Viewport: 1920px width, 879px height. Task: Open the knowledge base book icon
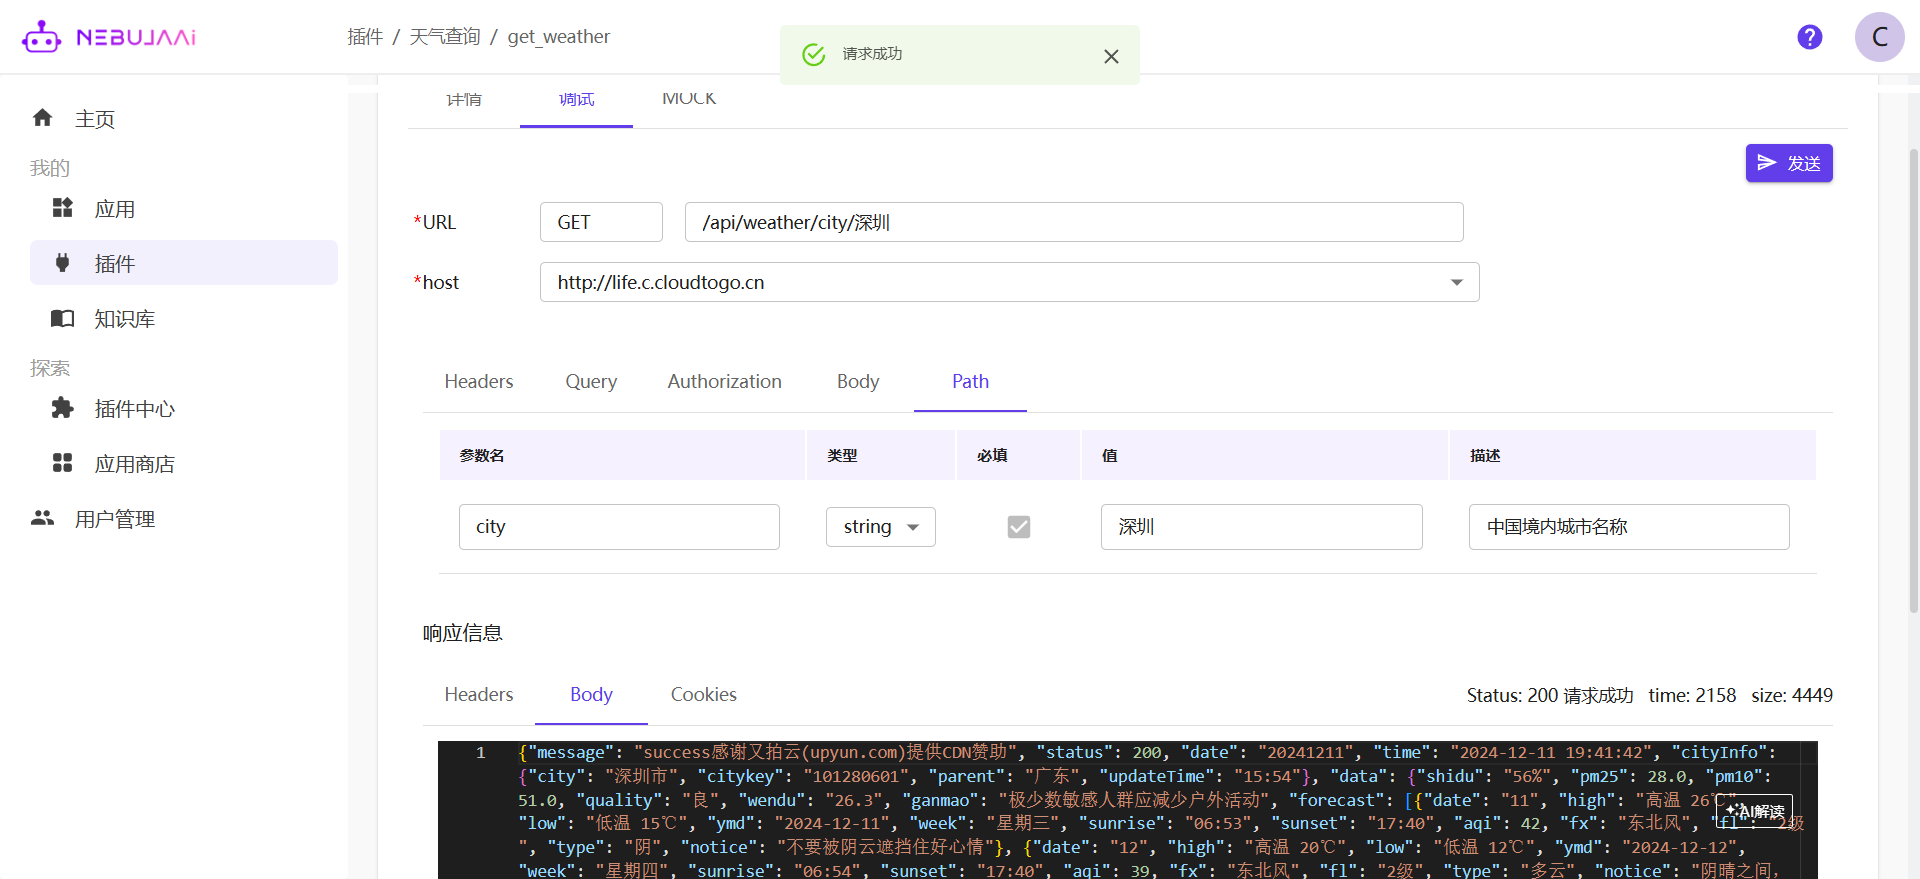click(62, 318)
